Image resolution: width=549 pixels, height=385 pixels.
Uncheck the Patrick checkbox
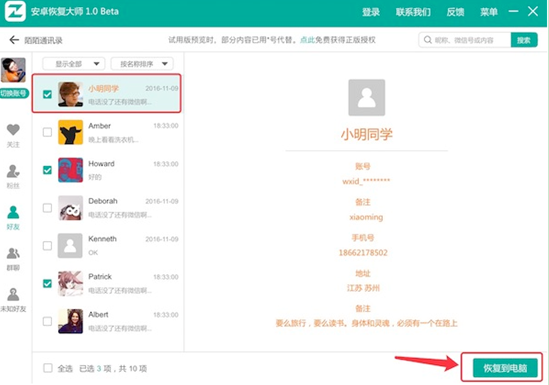pos(47,284)
